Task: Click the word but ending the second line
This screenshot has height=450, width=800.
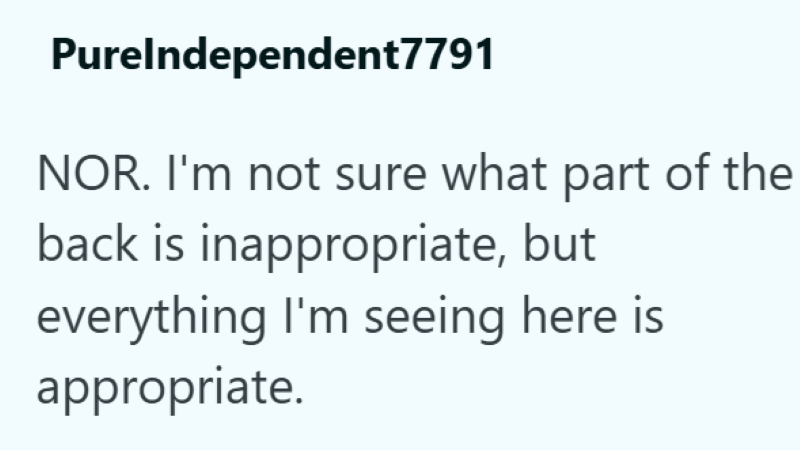Action: [560, 244]
